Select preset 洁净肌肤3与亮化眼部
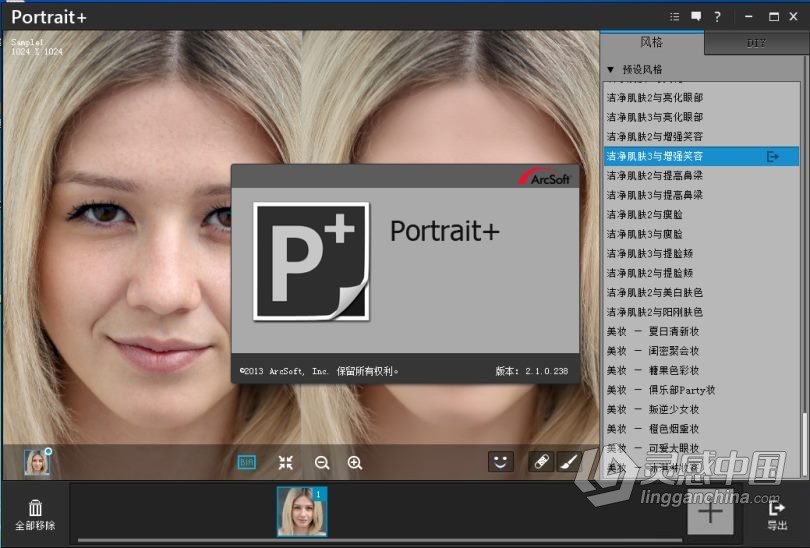This screenshot has width=810, height=548. (x=701, y=117)
